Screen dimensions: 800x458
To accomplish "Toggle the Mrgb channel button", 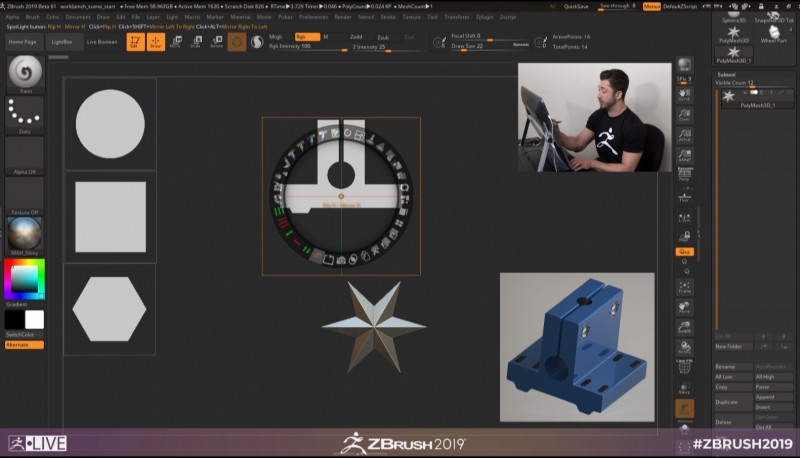I will click(276, 36).
